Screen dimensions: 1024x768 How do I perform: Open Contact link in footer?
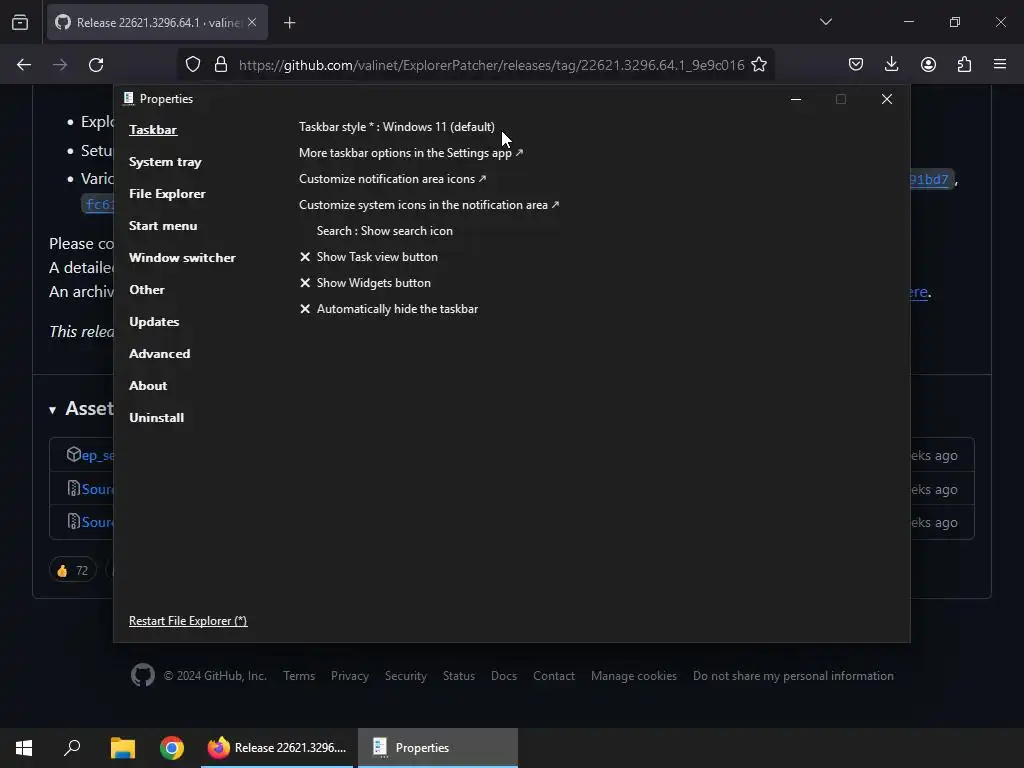coord(554,676)
